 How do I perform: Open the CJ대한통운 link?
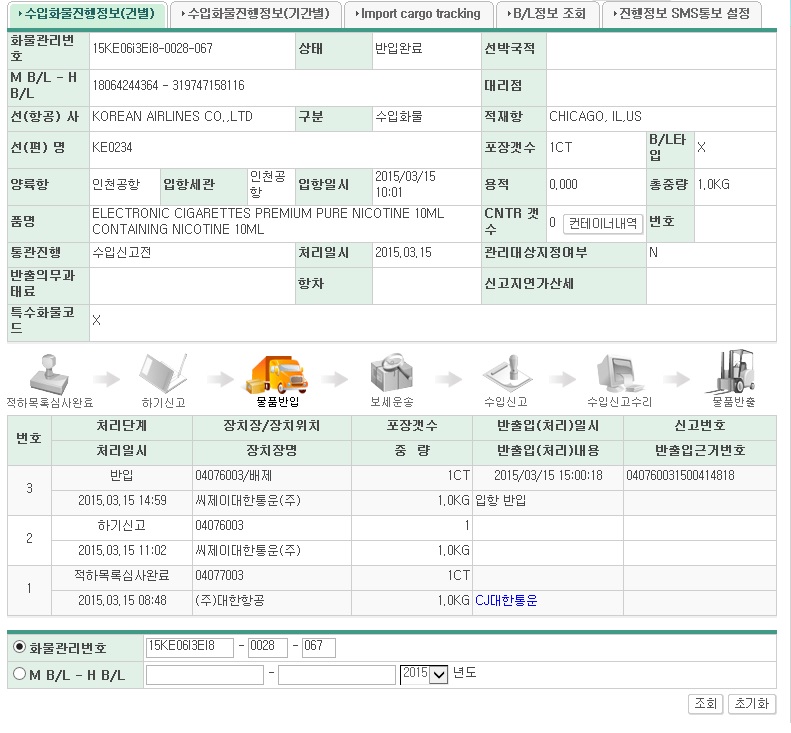click(x=506, y=600)
